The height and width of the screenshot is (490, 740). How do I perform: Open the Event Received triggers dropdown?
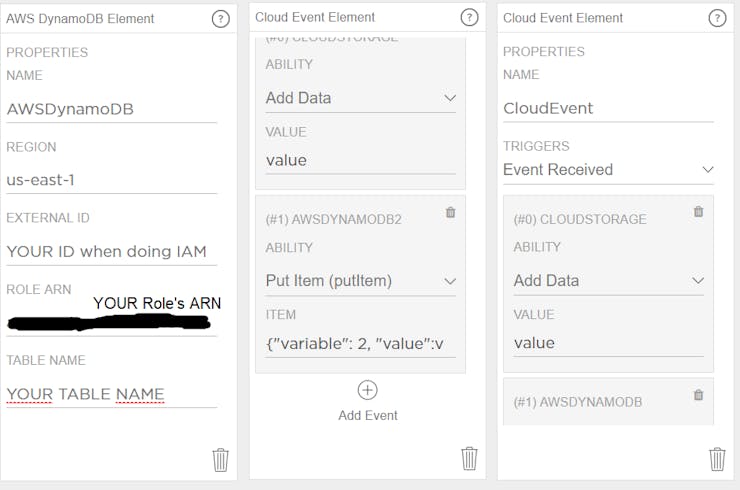(x=608, y=170)
